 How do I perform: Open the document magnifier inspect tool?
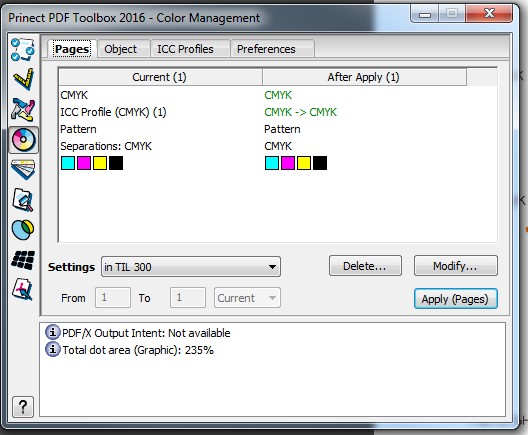(x=23, y=200)
